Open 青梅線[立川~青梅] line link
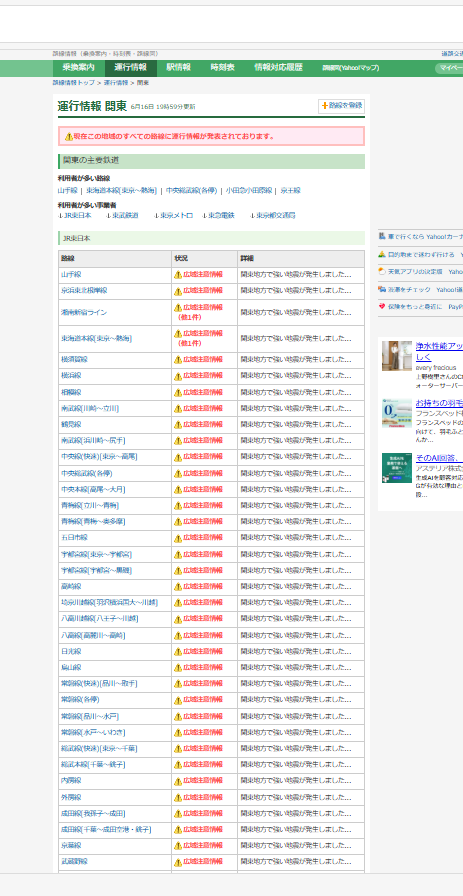The height and width of the screenshot is (896, 463). [x=90, y=506]
